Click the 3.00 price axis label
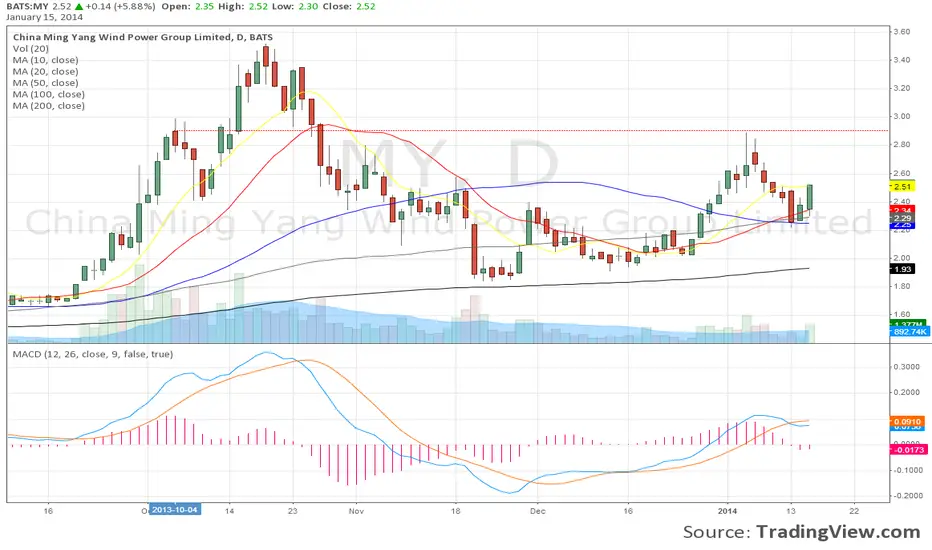The width and height of the screenshot is (932, 550). click(x=902, y=117)
